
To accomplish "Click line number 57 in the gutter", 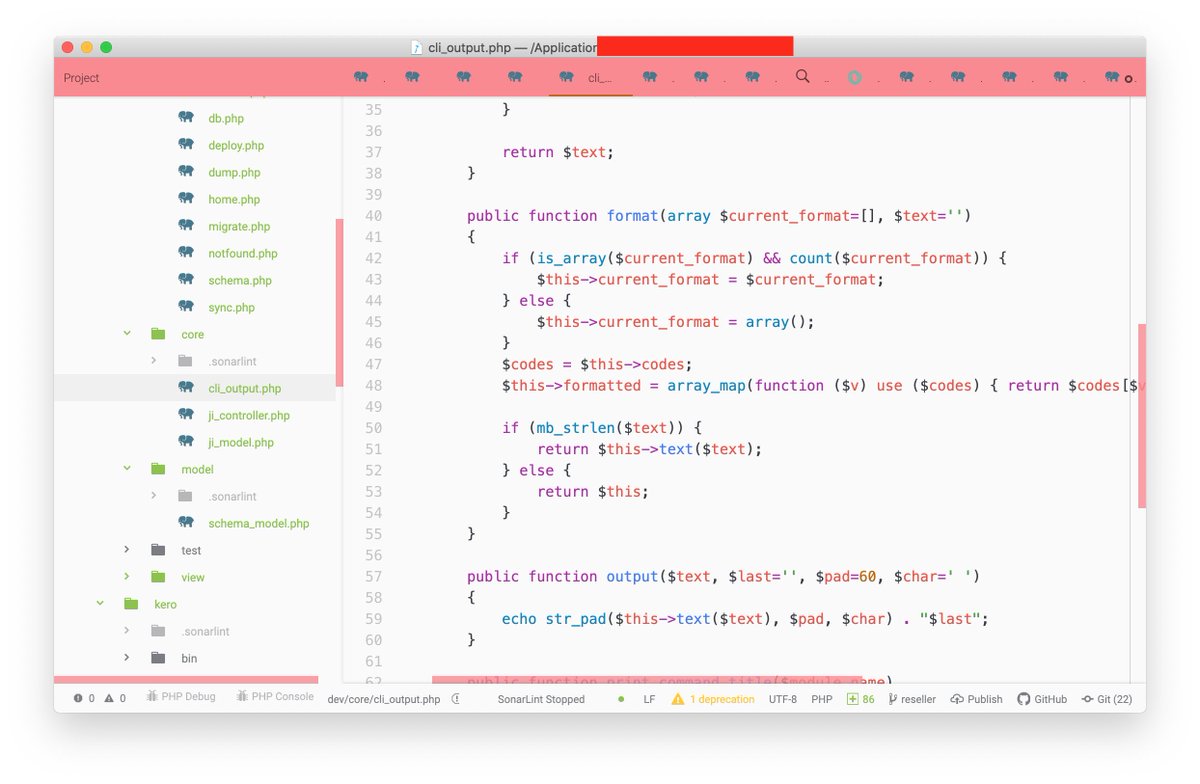I will [372, 576].
